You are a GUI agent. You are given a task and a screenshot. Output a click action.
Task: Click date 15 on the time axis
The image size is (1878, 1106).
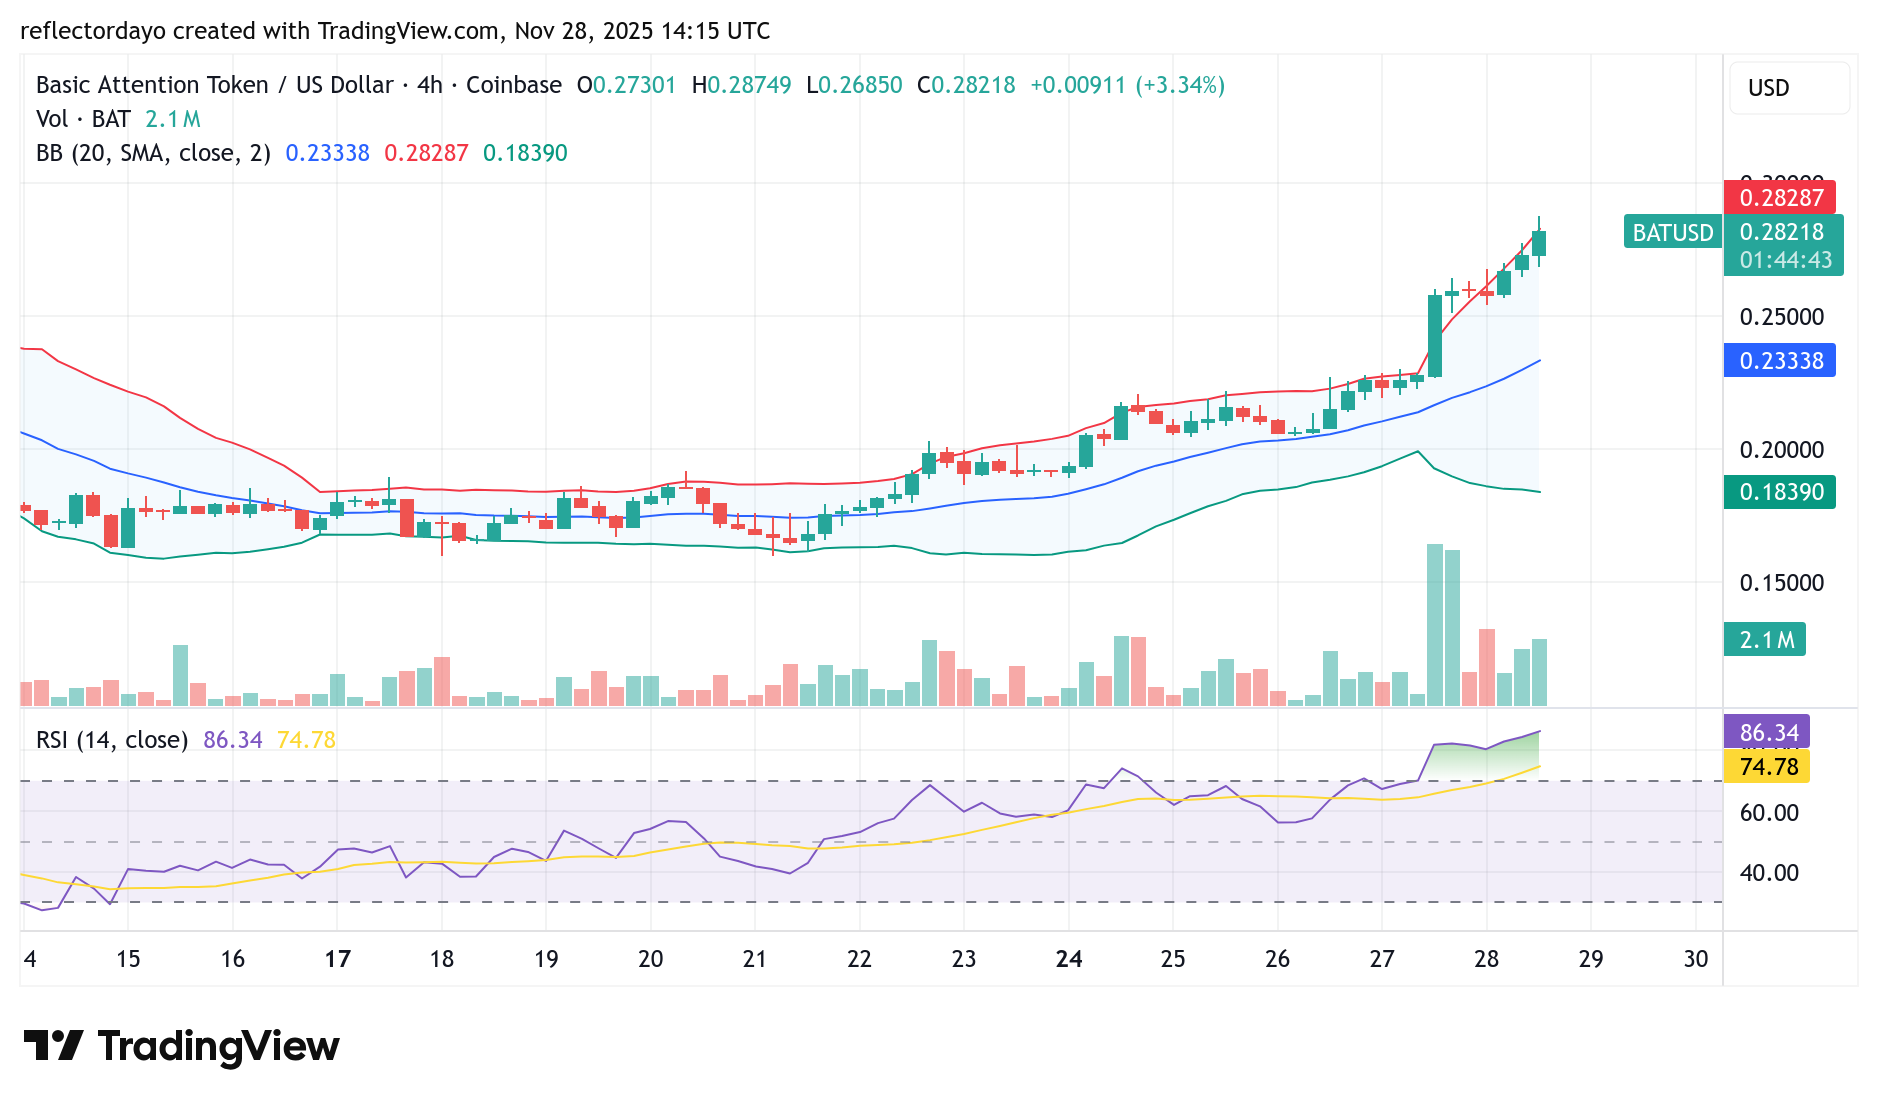(x=128, y=959)
